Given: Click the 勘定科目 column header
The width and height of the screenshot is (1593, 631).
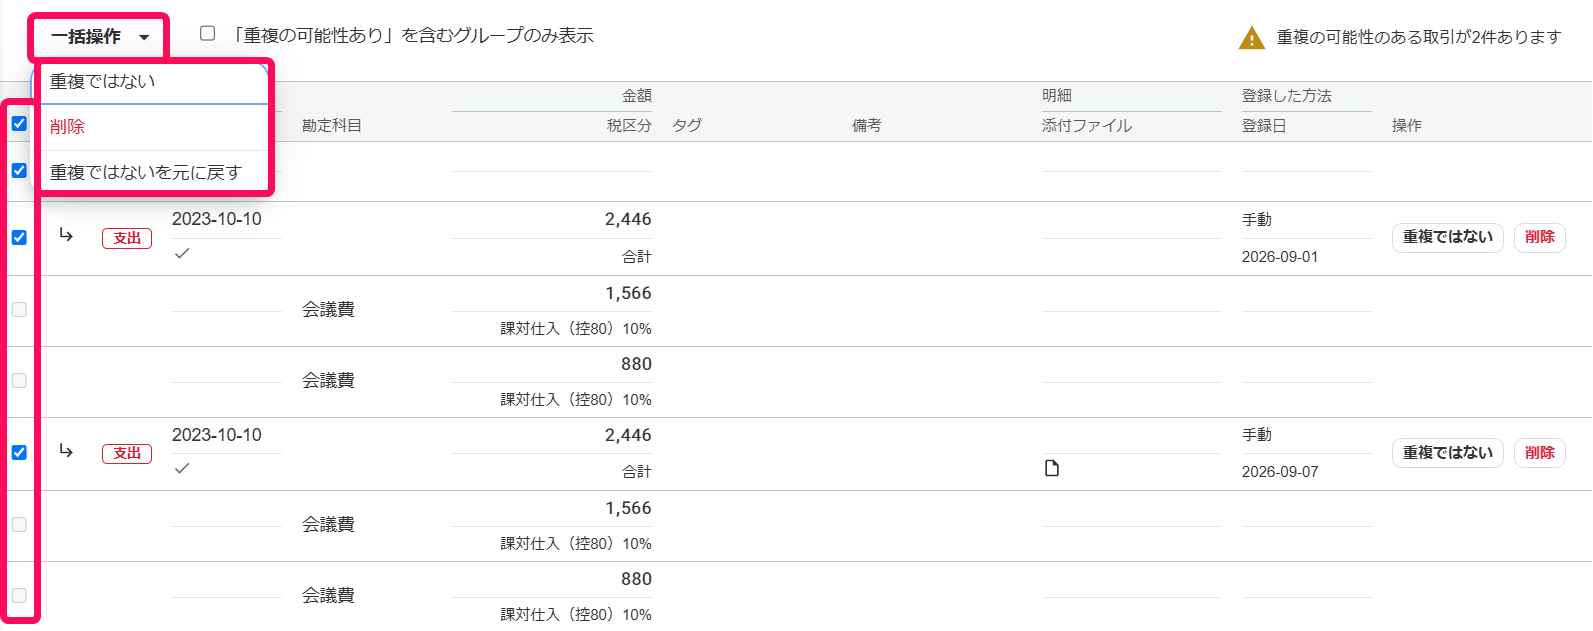Looking at the screenshot, I should click(332, 125).
